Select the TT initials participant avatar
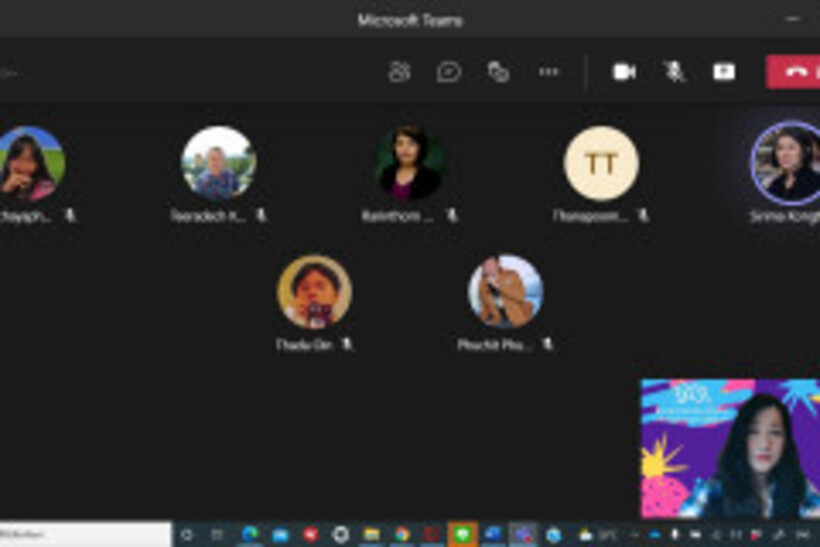 click(601, 163)
